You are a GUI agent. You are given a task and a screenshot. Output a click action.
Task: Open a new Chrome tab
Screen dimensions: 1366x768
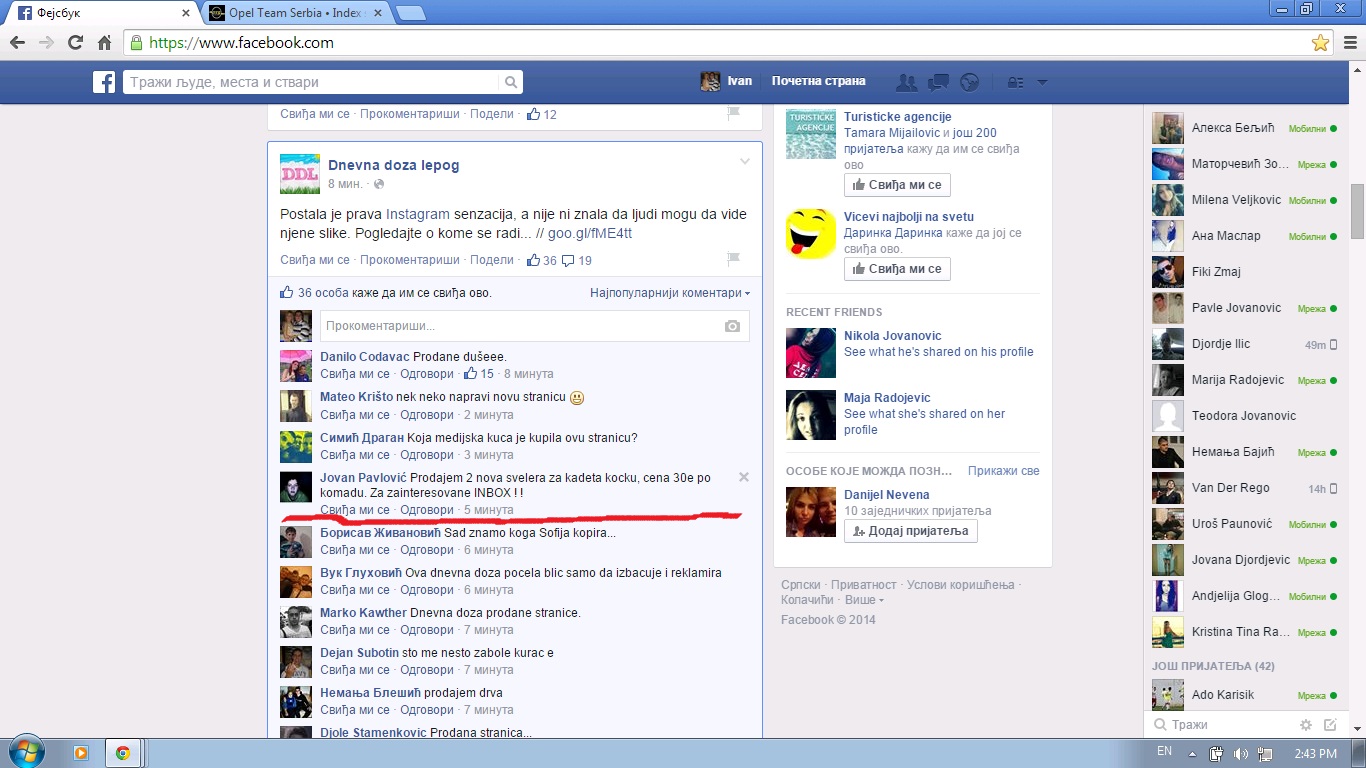click(x=410, y=13)
